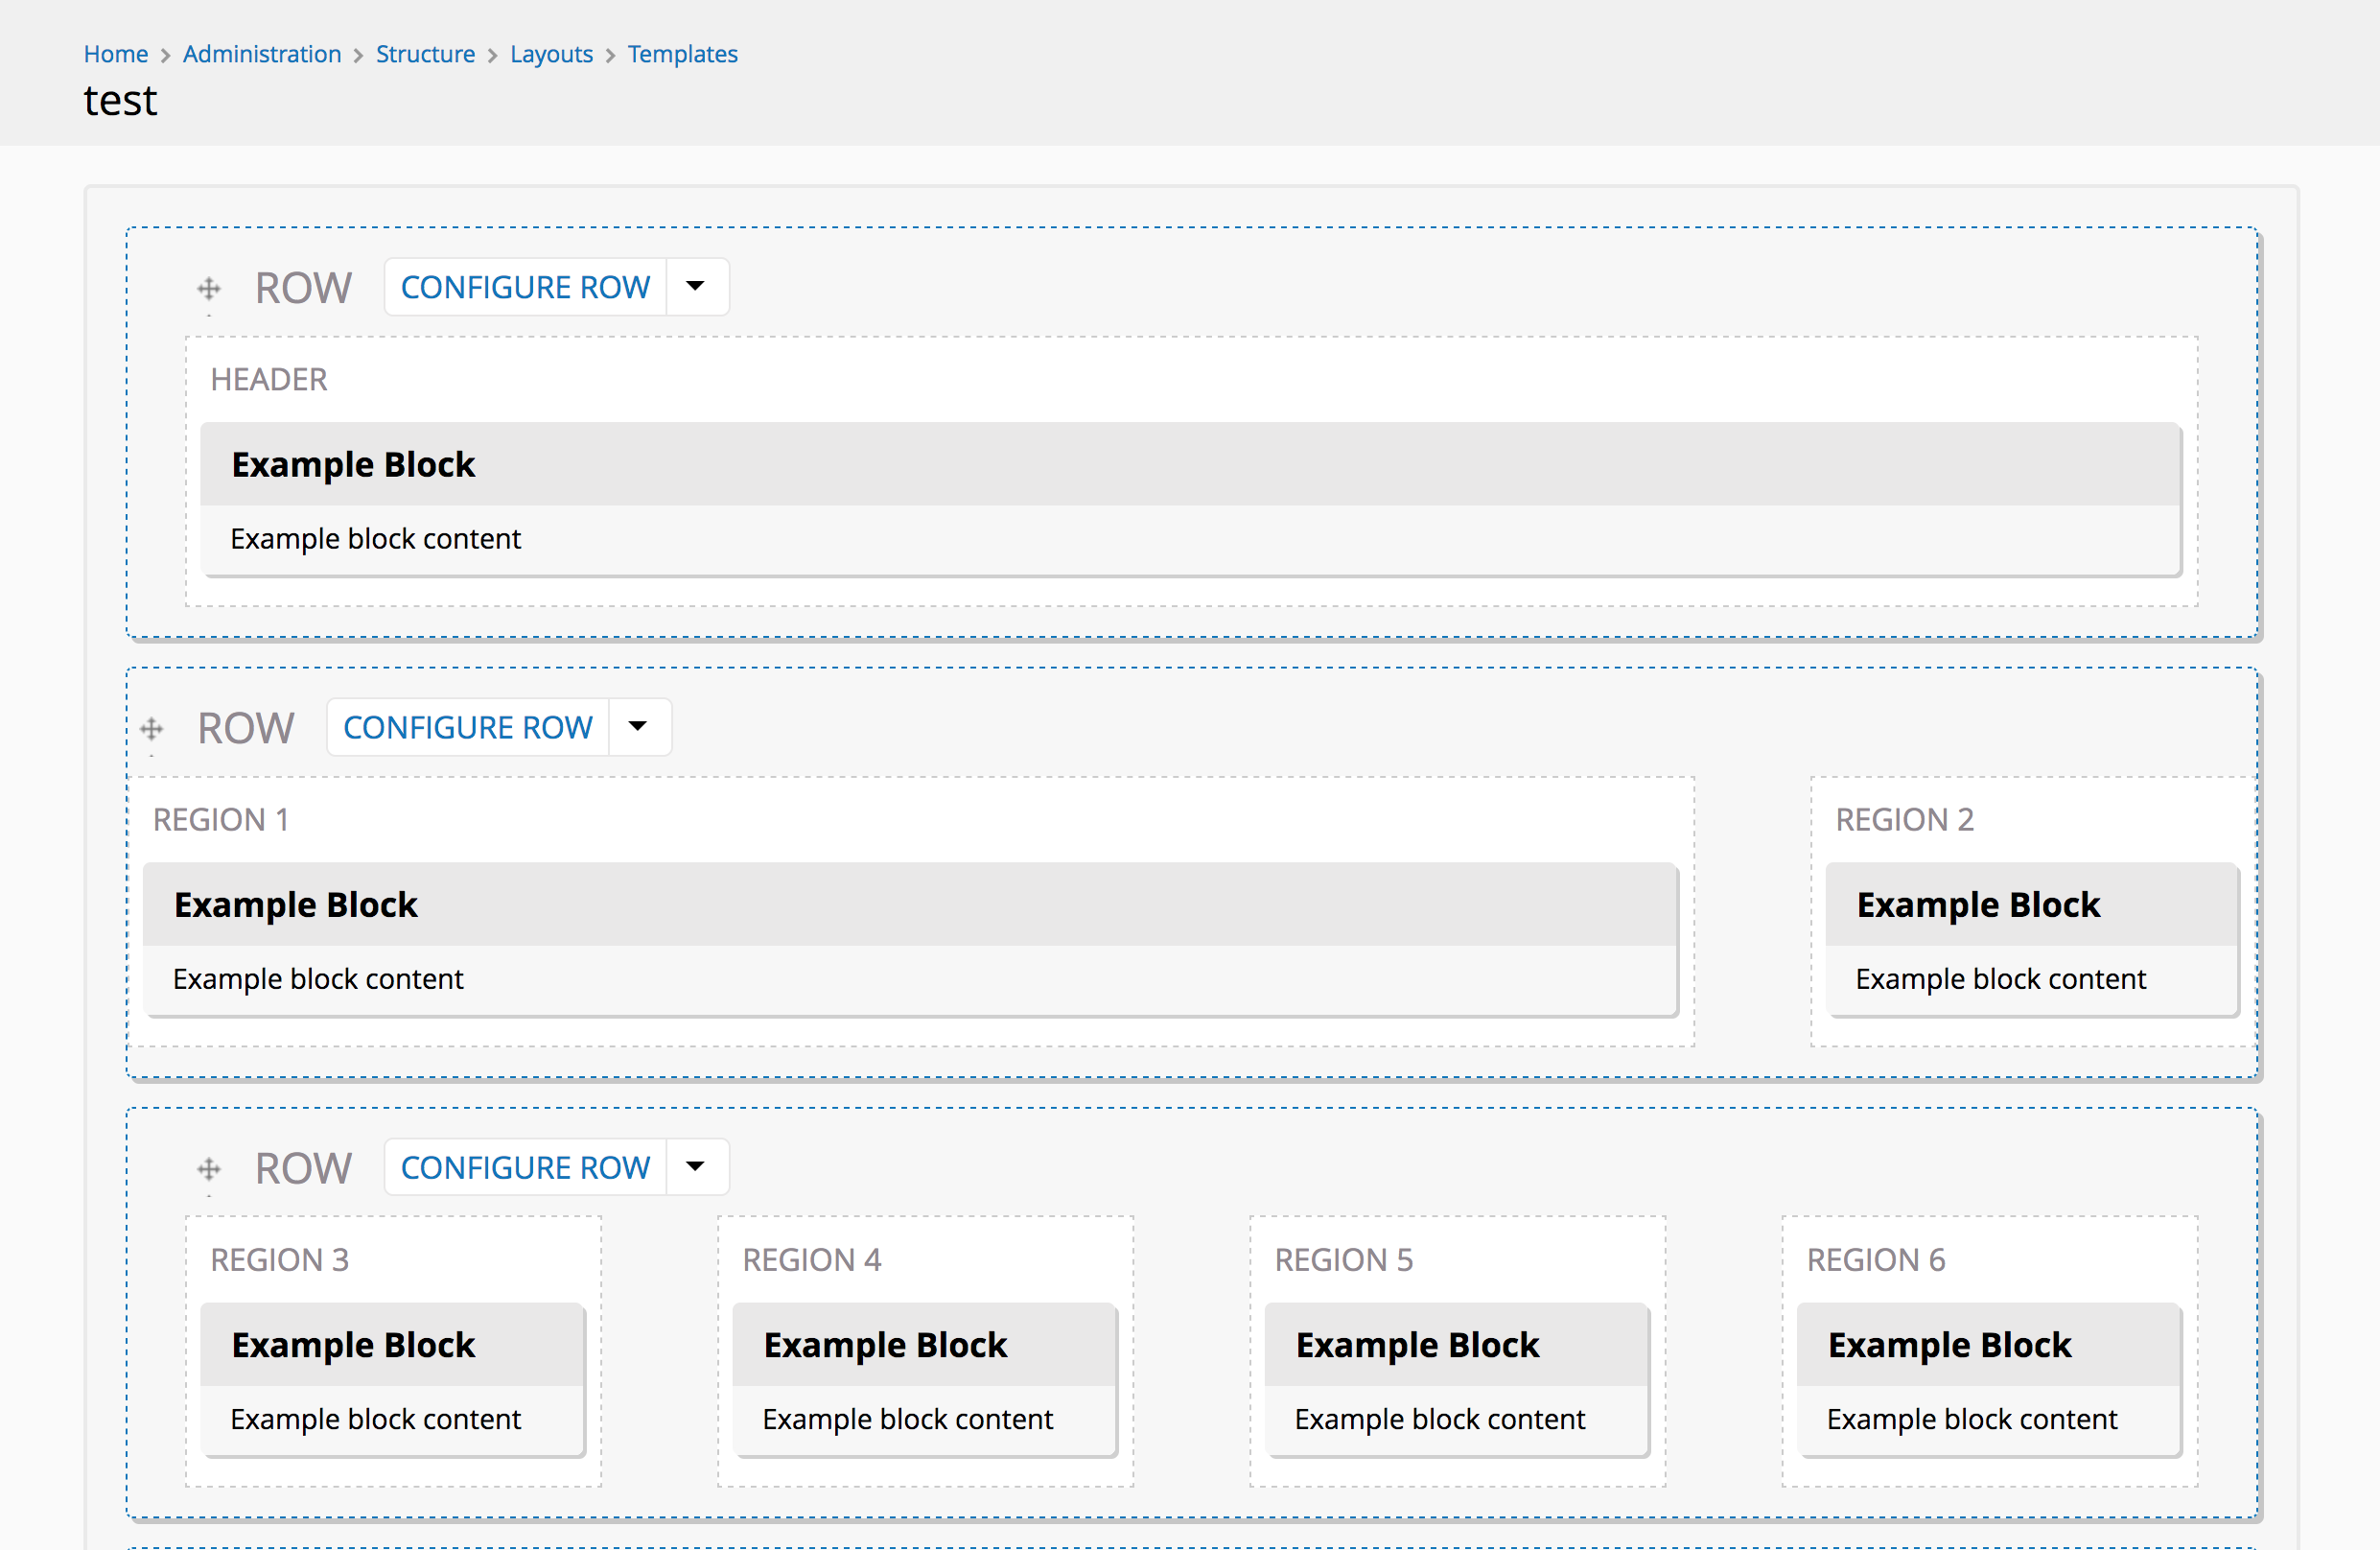Open the Administration breadcrumb link
Image resolution: width=2380 pixels, height=1550 pixels.
click(262, 54)
